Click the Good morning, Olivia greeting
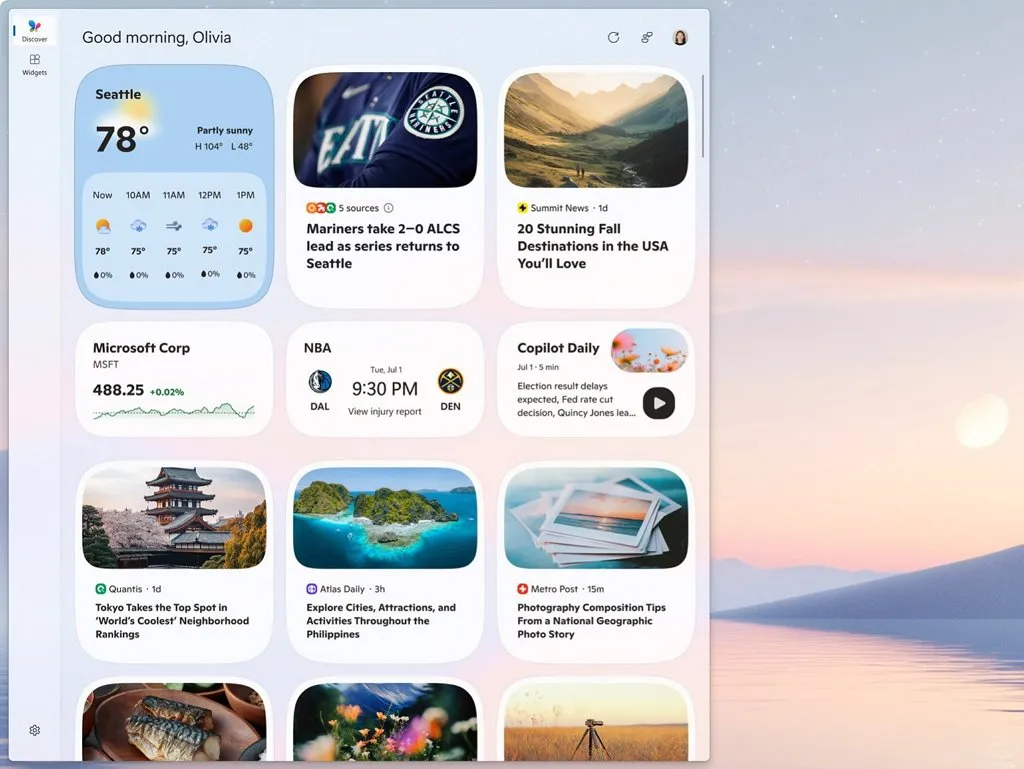This screenshot has width=1024, height=769. click(x=157, y=37)
